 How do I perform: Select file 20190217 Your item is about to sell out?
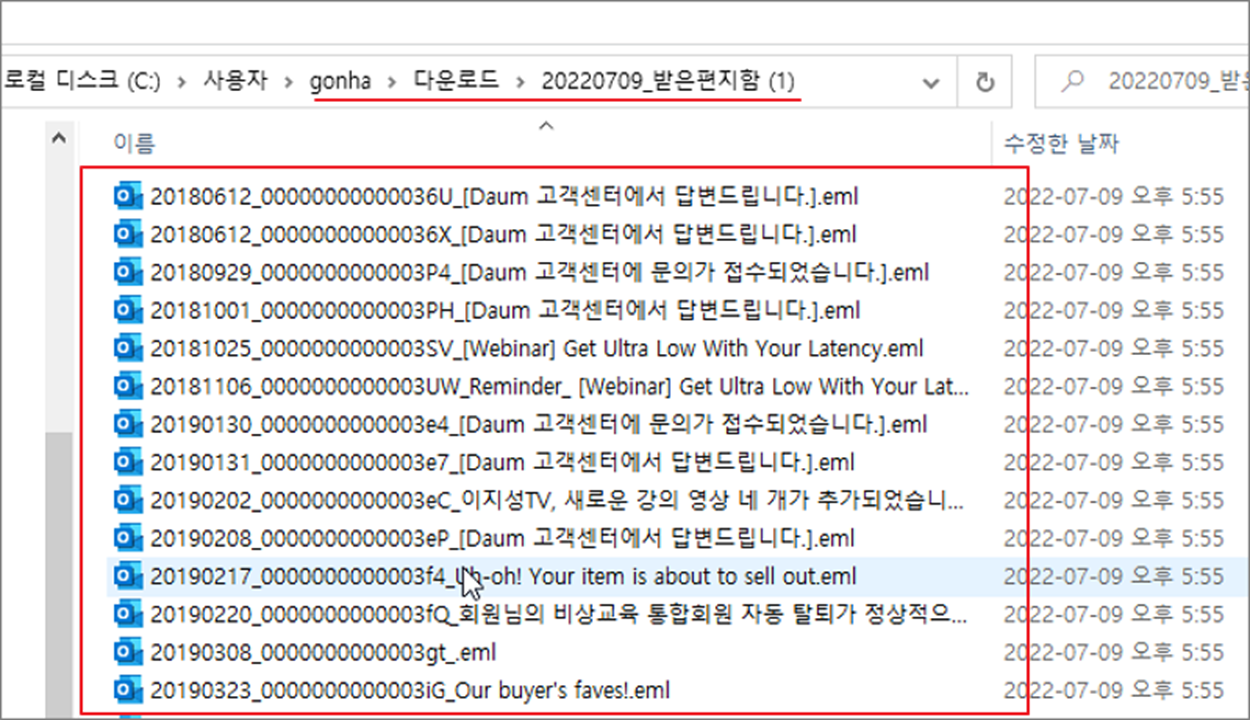click(503, 576)
